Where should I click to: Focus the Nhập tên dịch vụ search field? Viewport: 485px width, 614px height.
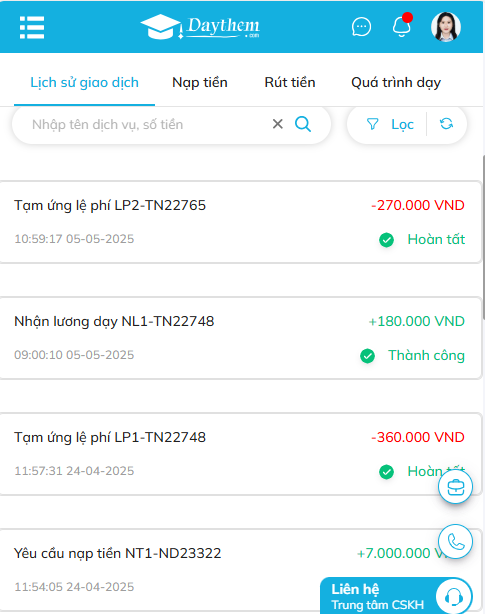pyautogui.click(x=149, y=125)
